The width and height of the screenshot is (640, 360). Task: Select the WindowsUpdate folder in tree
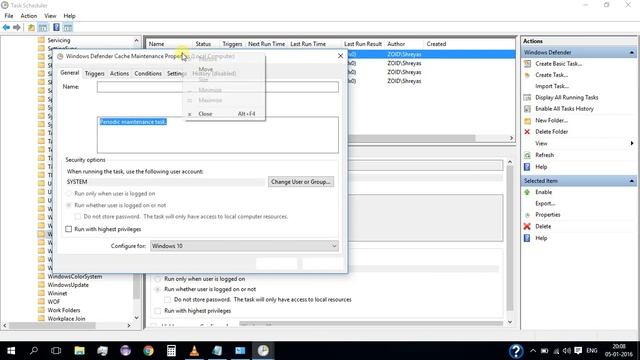68,285
